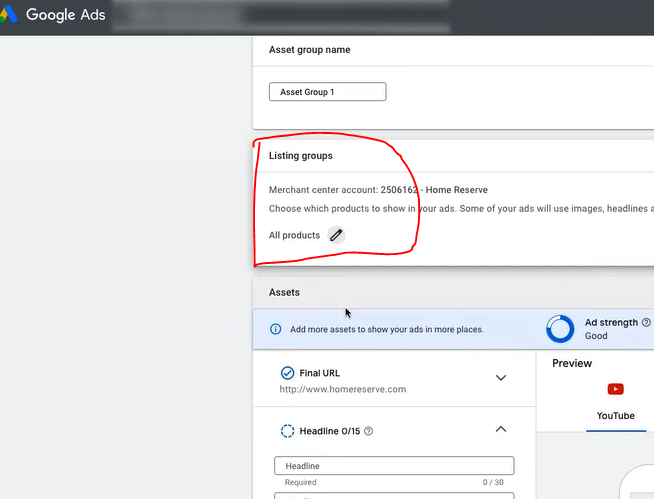
Task: Open the Headline help tooltip icon
Action: point(369,431)
